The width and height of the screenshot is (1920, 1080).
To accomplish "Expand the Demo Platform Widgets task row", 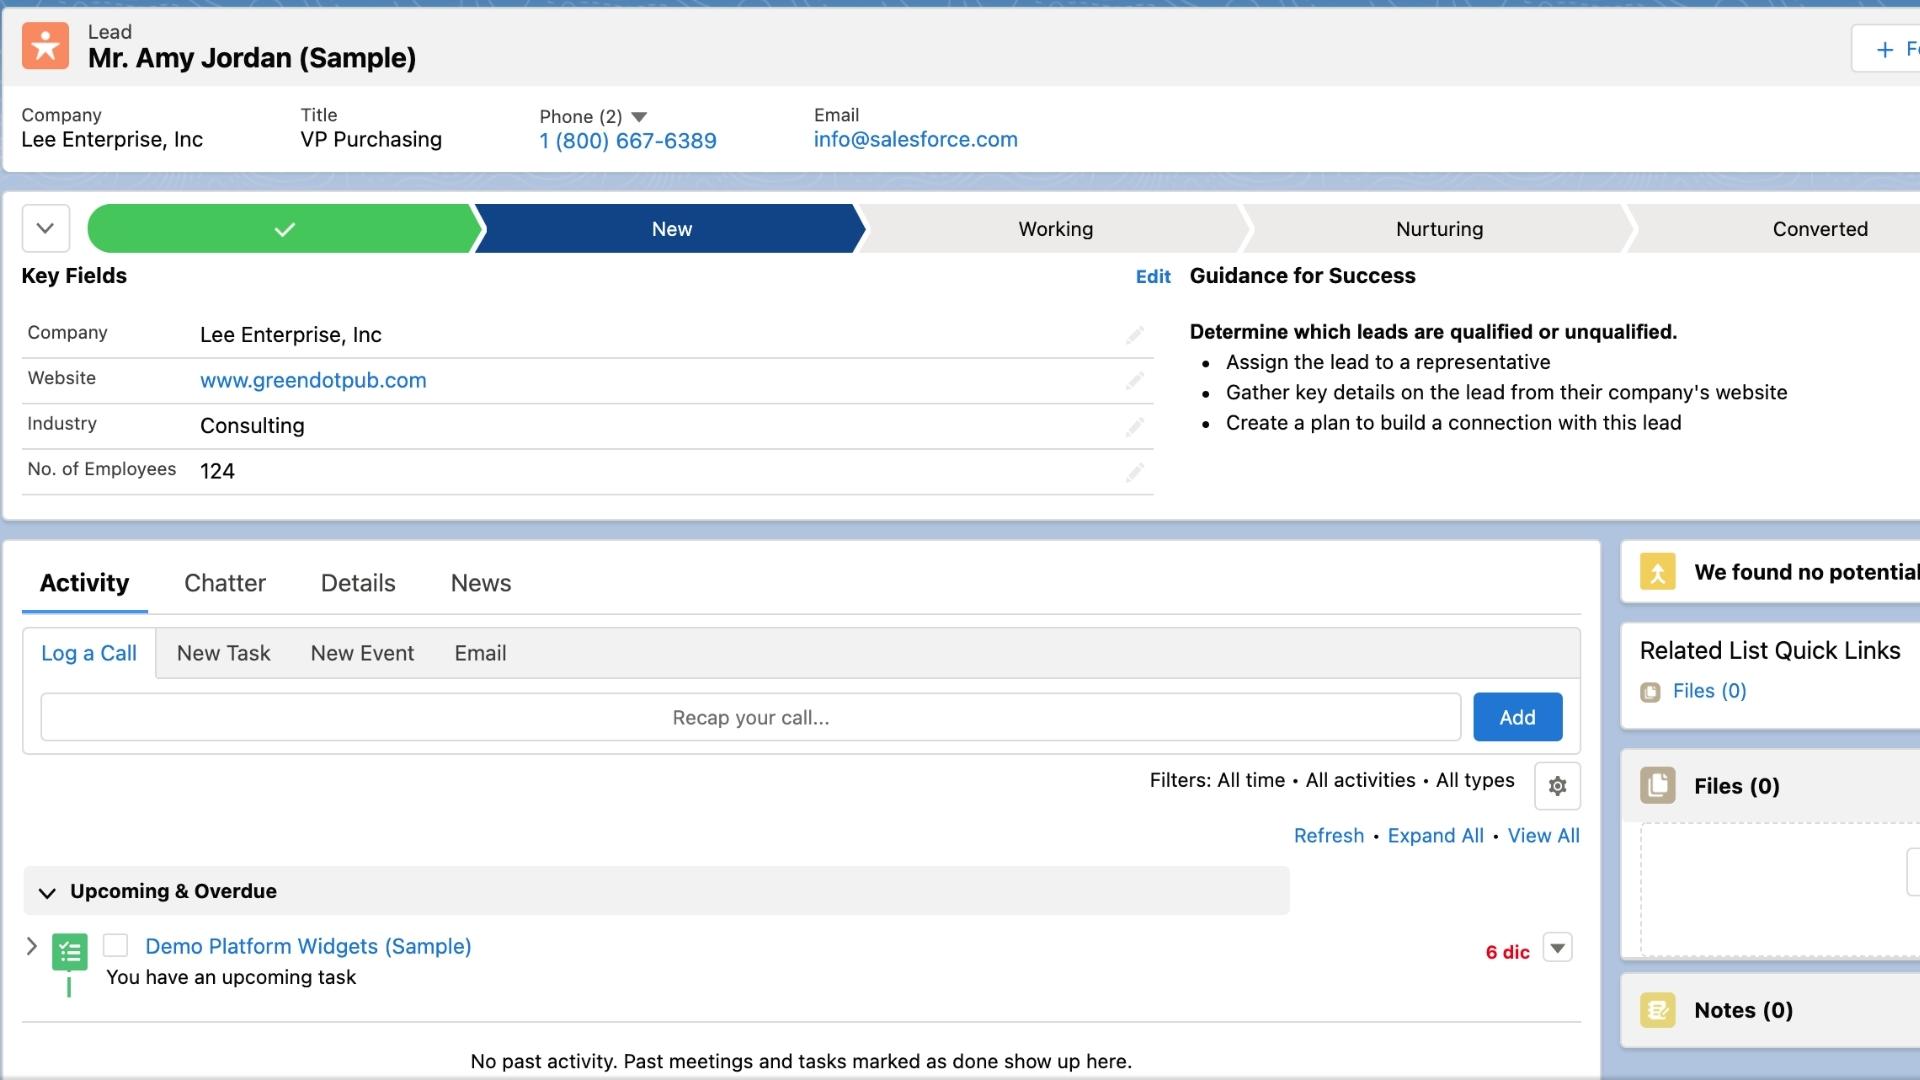I will [x=31, y=946].
